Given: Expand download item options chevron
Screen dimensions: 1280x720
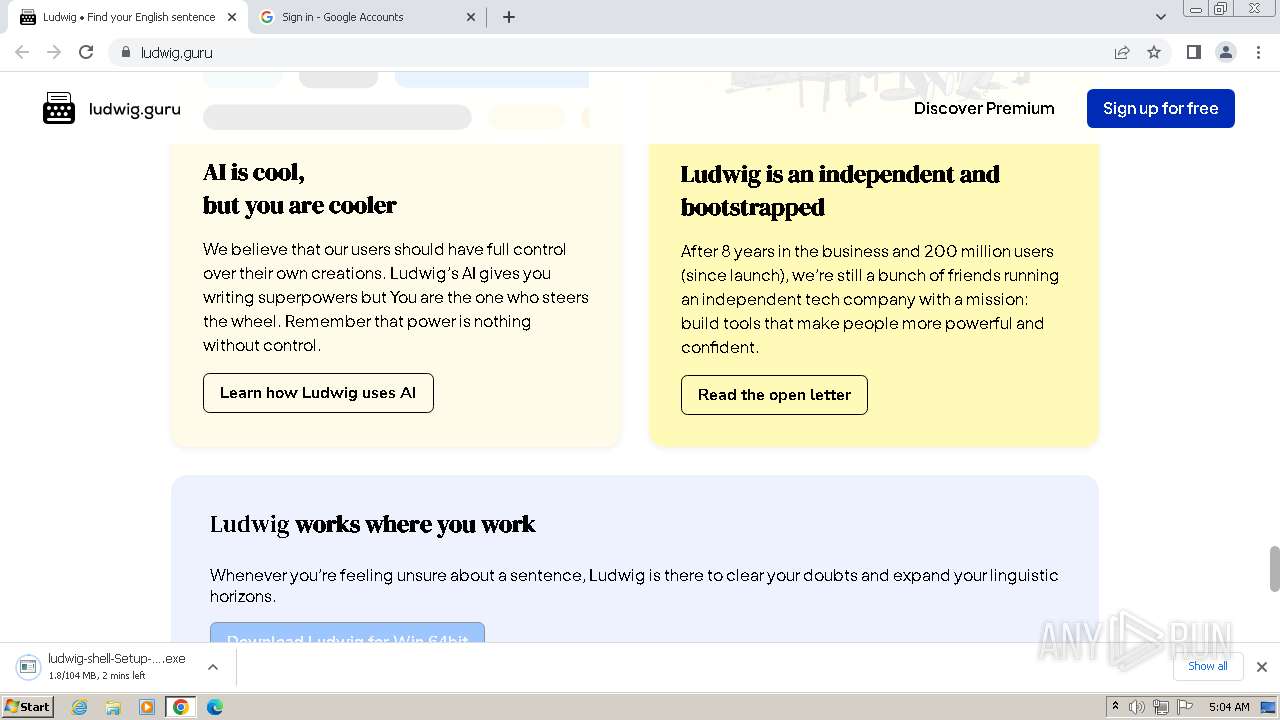Looking at the screenshot, I should click(213, 667).
